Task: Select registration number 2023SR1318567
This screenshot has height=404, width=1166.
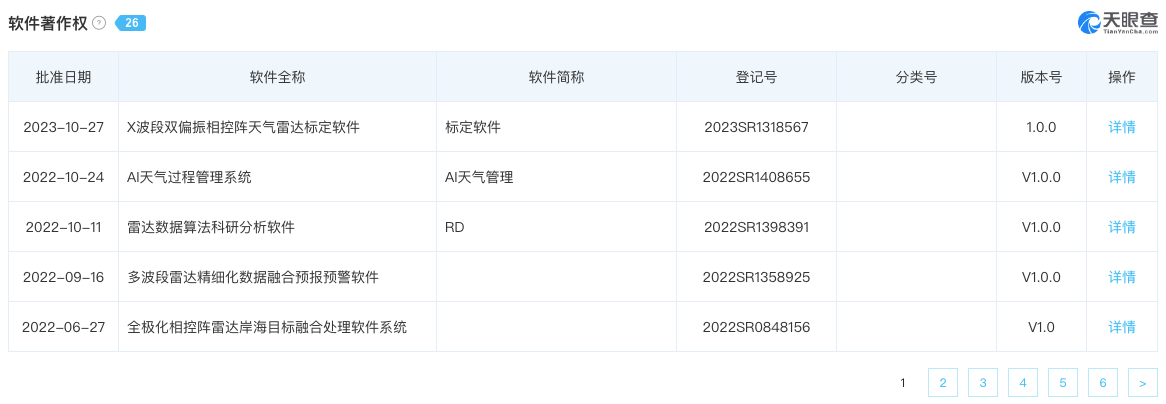Action: [x=756, y=127]
